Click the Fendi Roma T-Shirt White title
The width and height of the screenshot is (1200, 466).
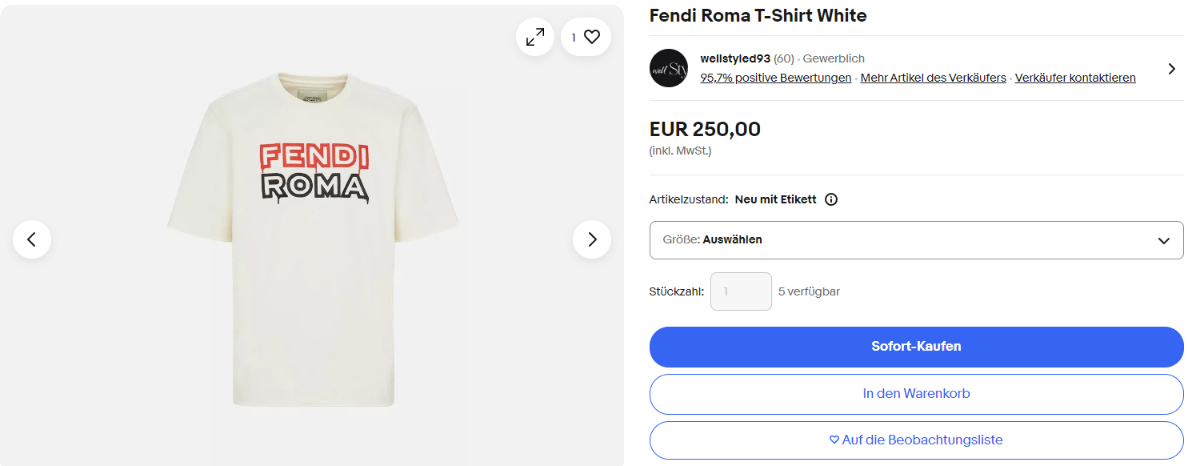point(758,16)
